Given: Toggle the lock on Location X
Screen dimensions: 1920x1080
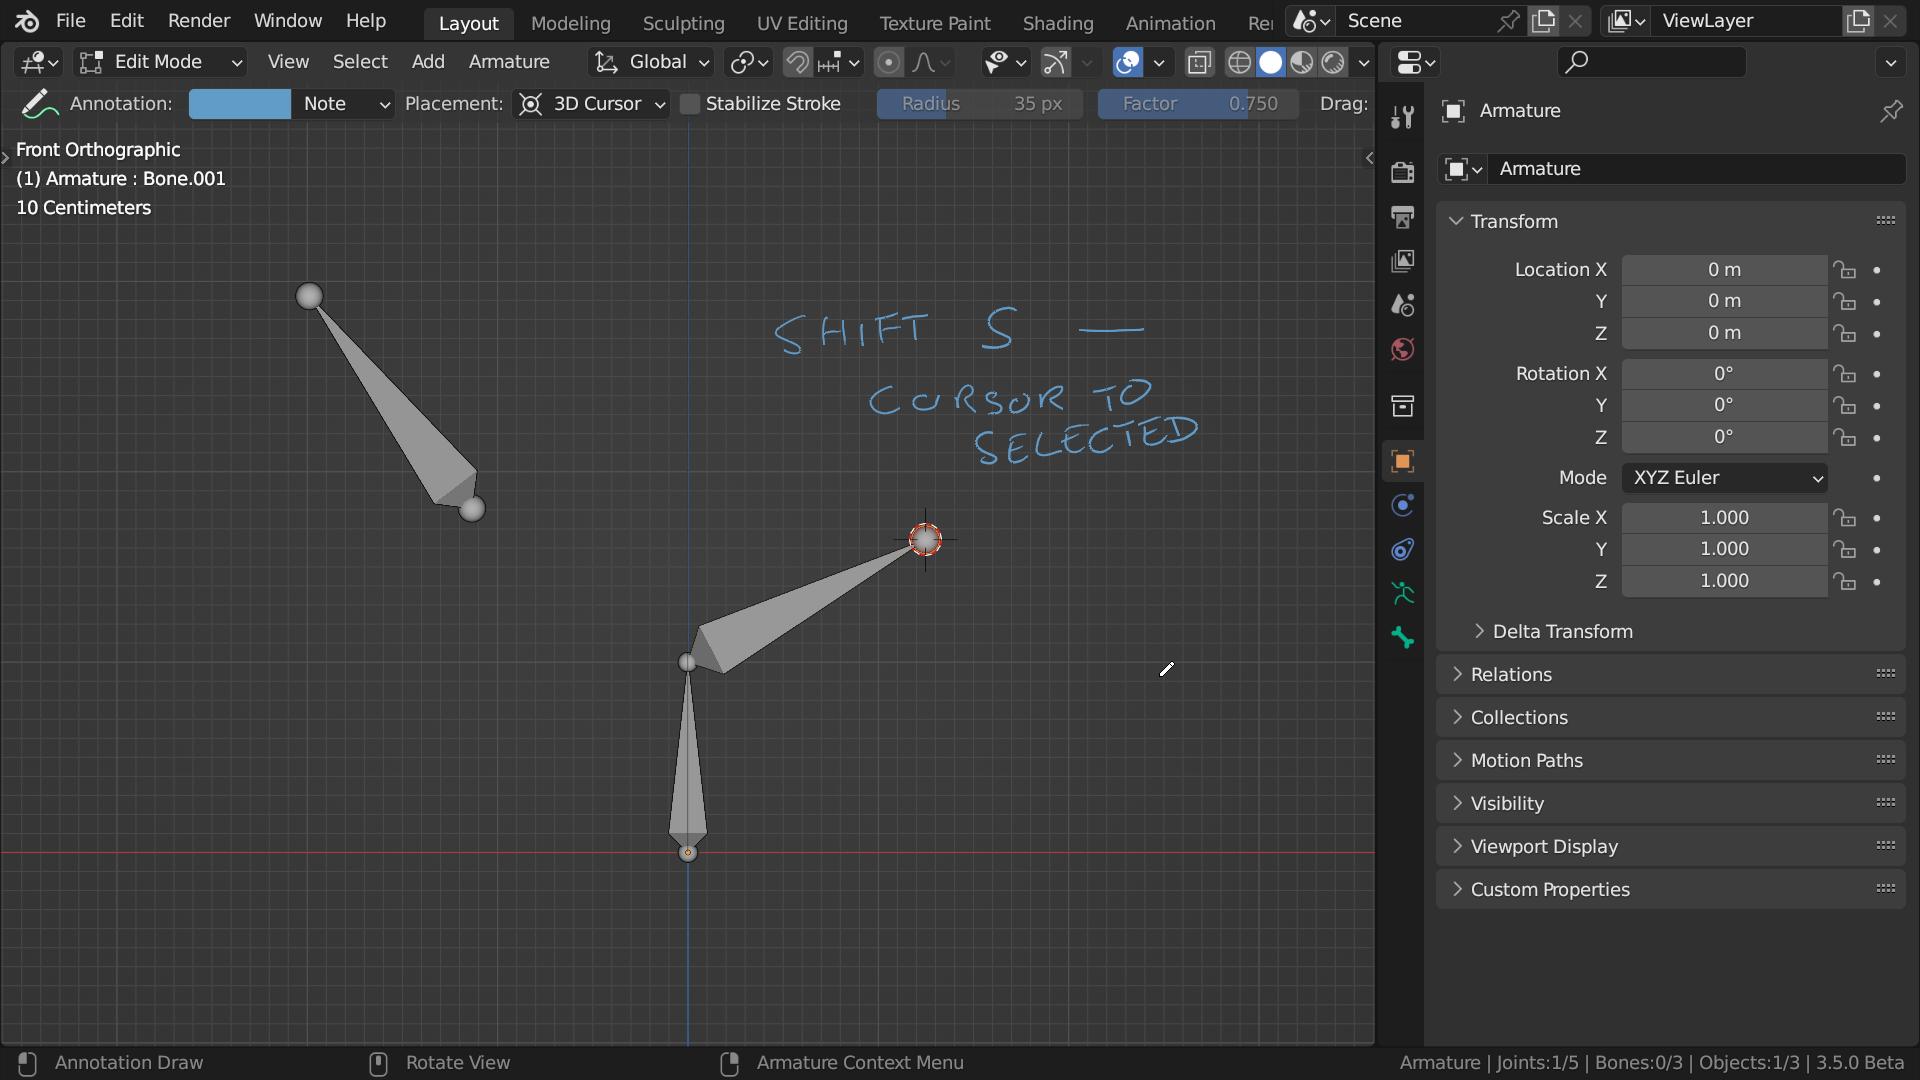Looking at the screenshot, I should tap(1845, 270).
